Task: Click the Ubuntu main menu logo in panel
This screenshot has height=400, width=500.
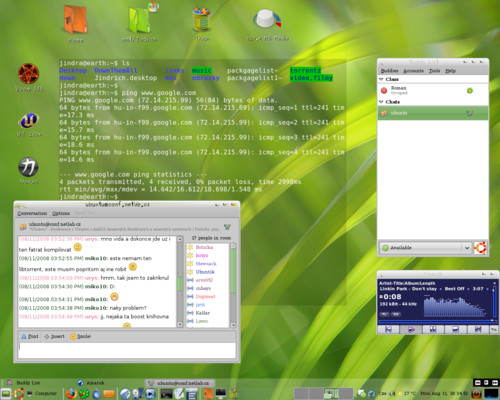Action: (x=18, y=394)
